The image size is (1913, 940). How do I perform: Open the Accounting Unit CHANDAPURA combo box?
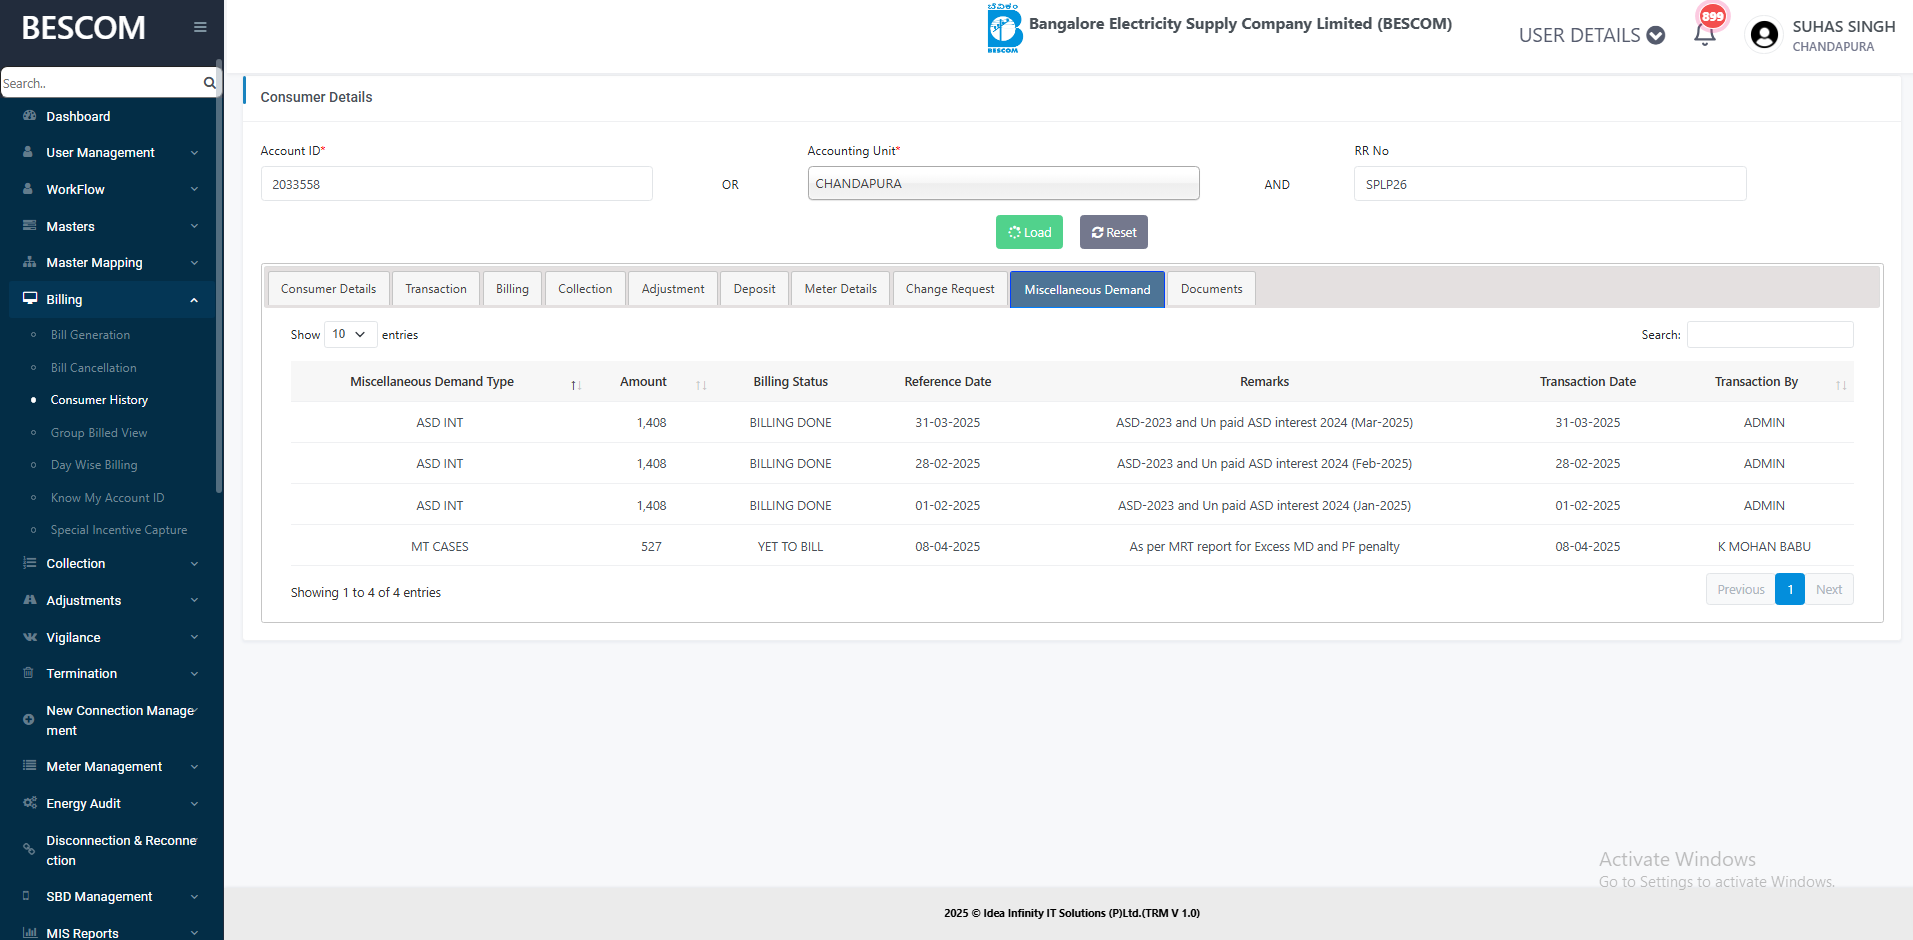[1003, 183]
